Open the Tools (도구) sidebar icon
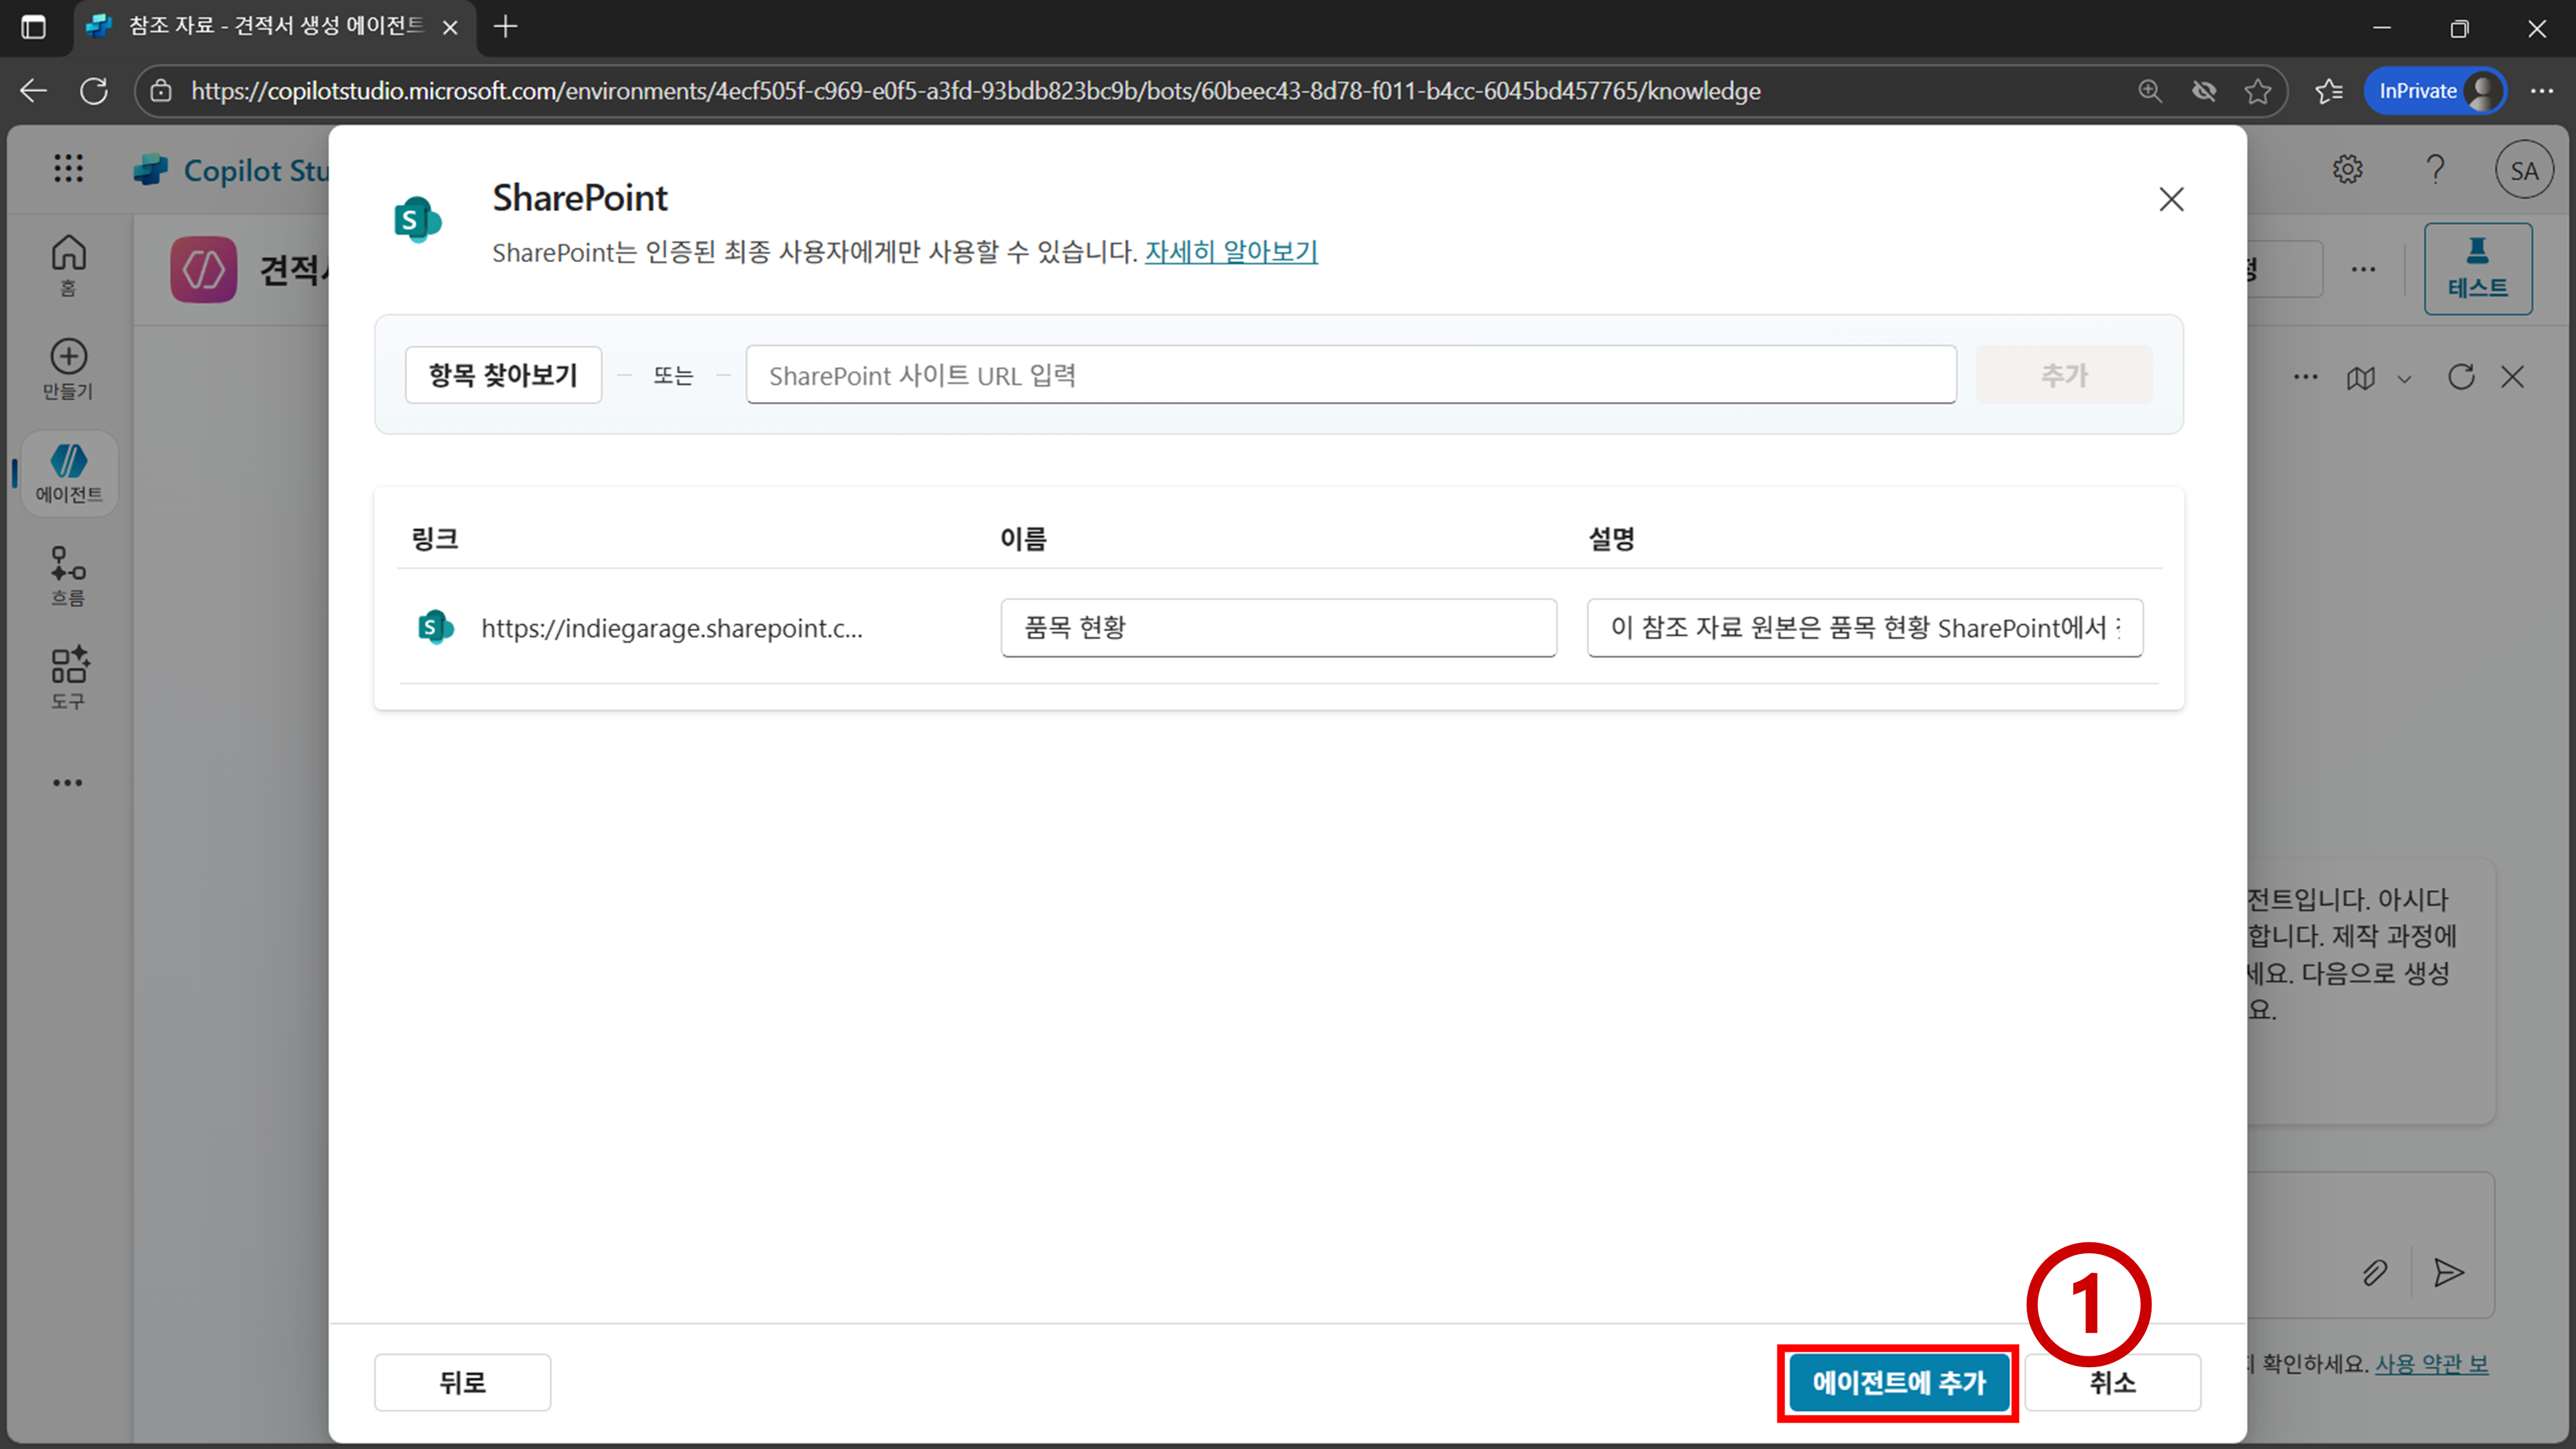 point(68,667)
